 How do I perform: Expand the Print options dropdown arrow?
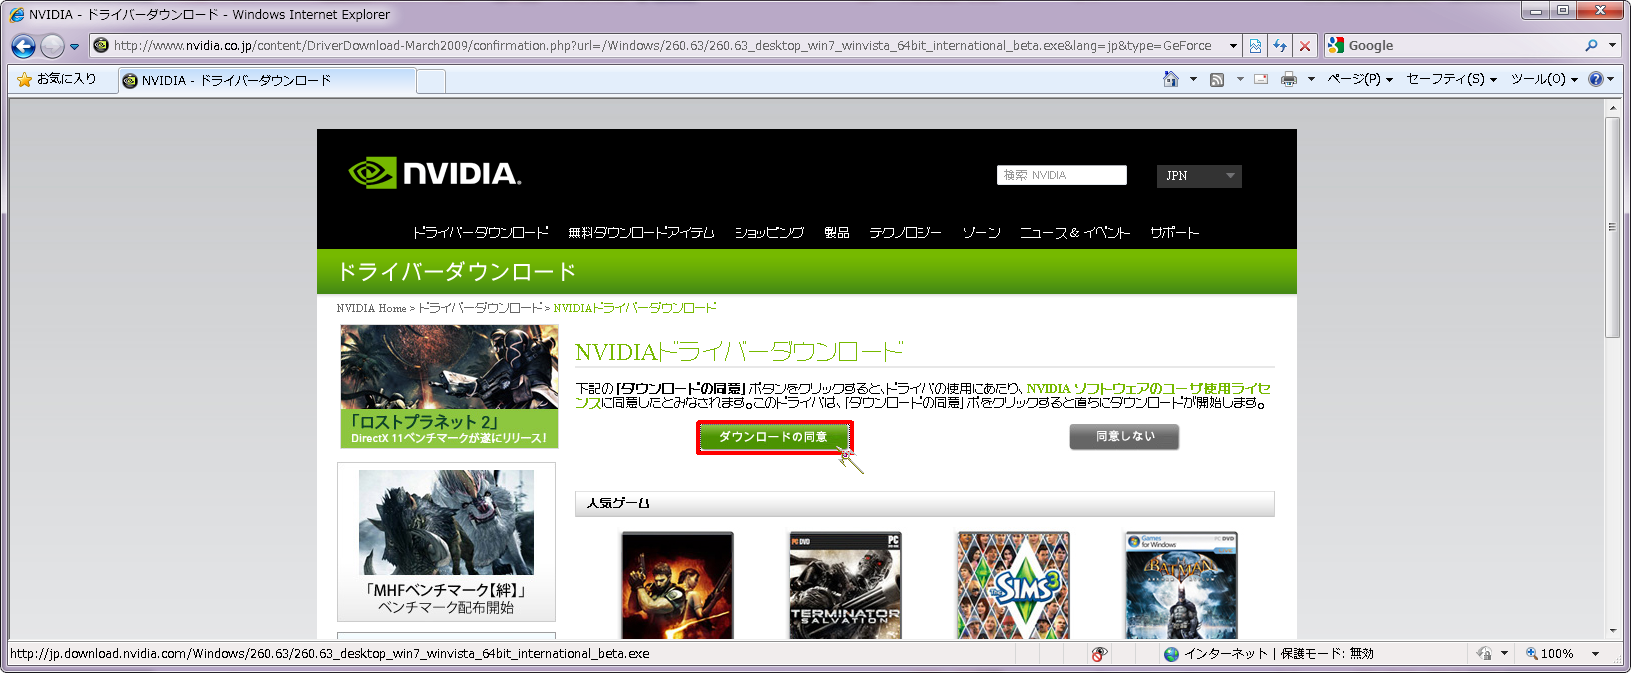(x=1311, y=79)
